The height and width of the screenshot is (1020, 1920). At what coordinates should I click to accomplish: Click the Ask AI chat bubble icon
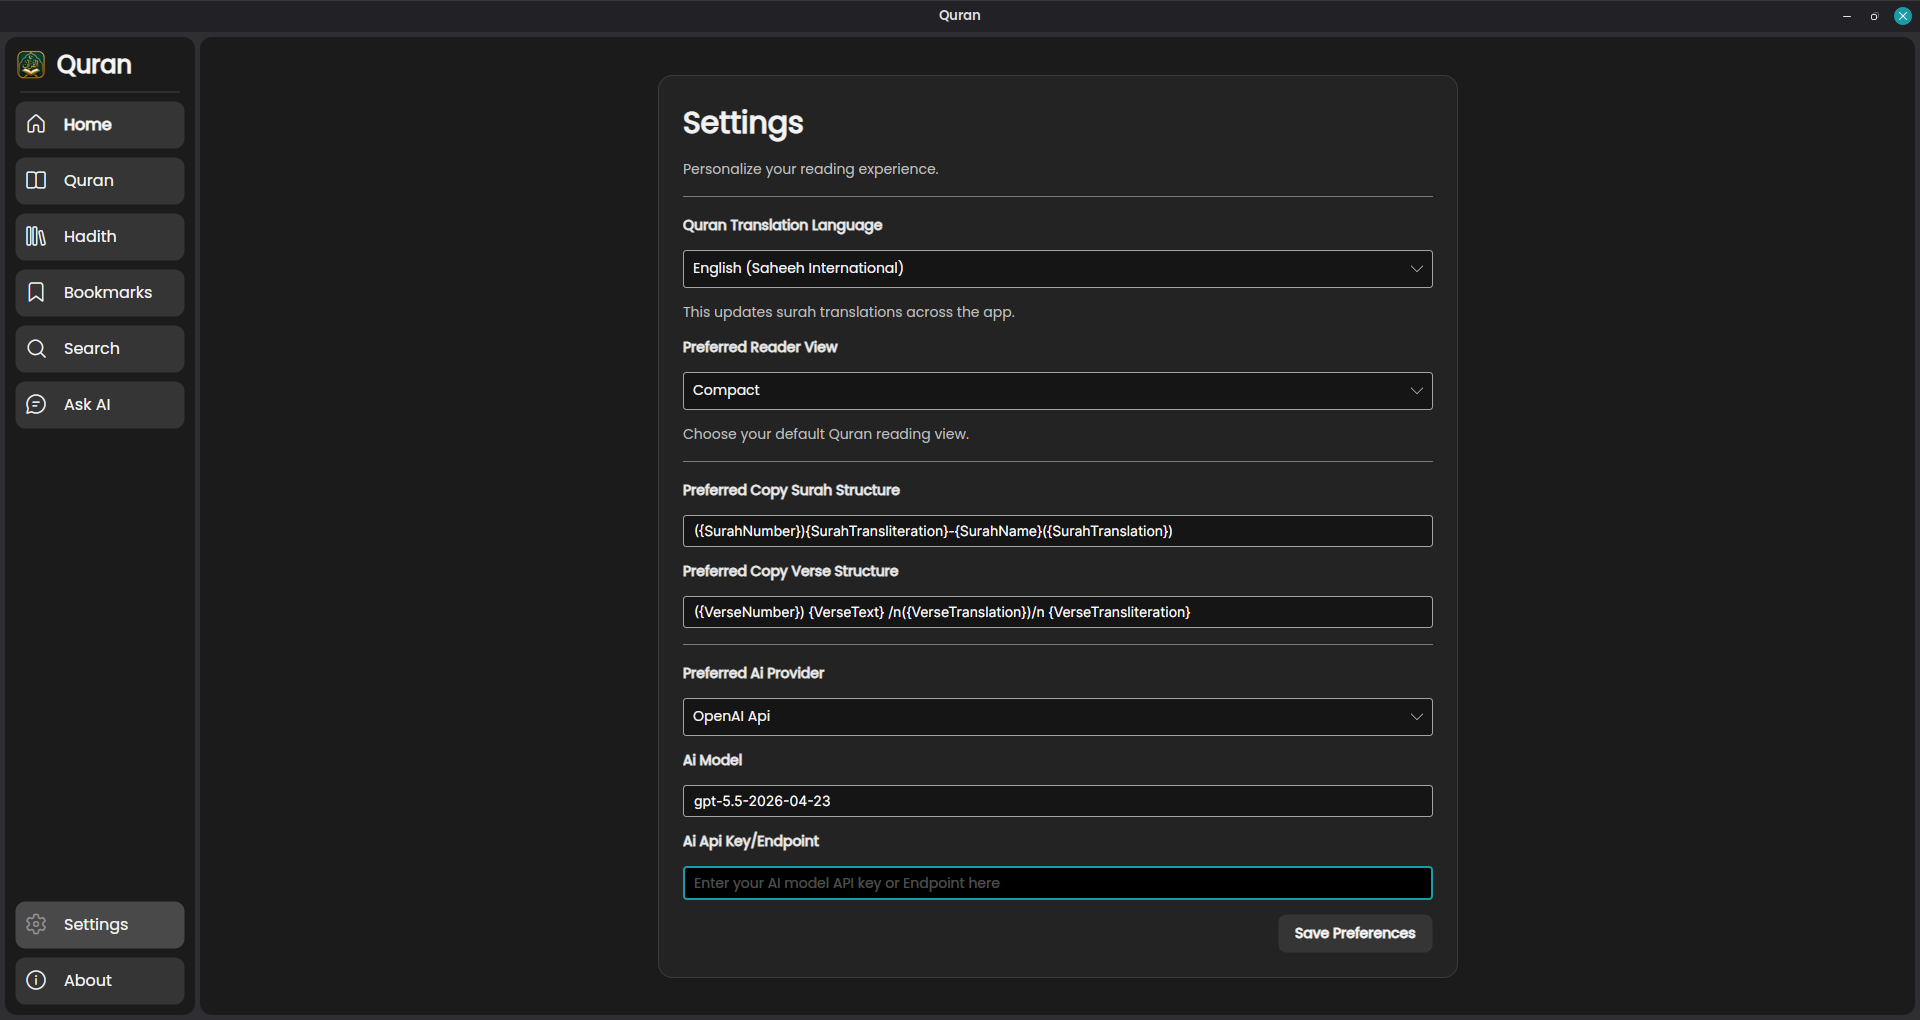pyautogui.click(x=36, y=404)
